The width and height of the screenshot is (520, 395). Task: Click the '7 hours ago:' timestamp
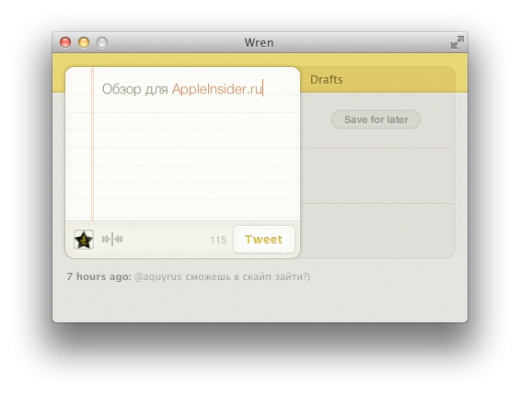coord(99,276)
